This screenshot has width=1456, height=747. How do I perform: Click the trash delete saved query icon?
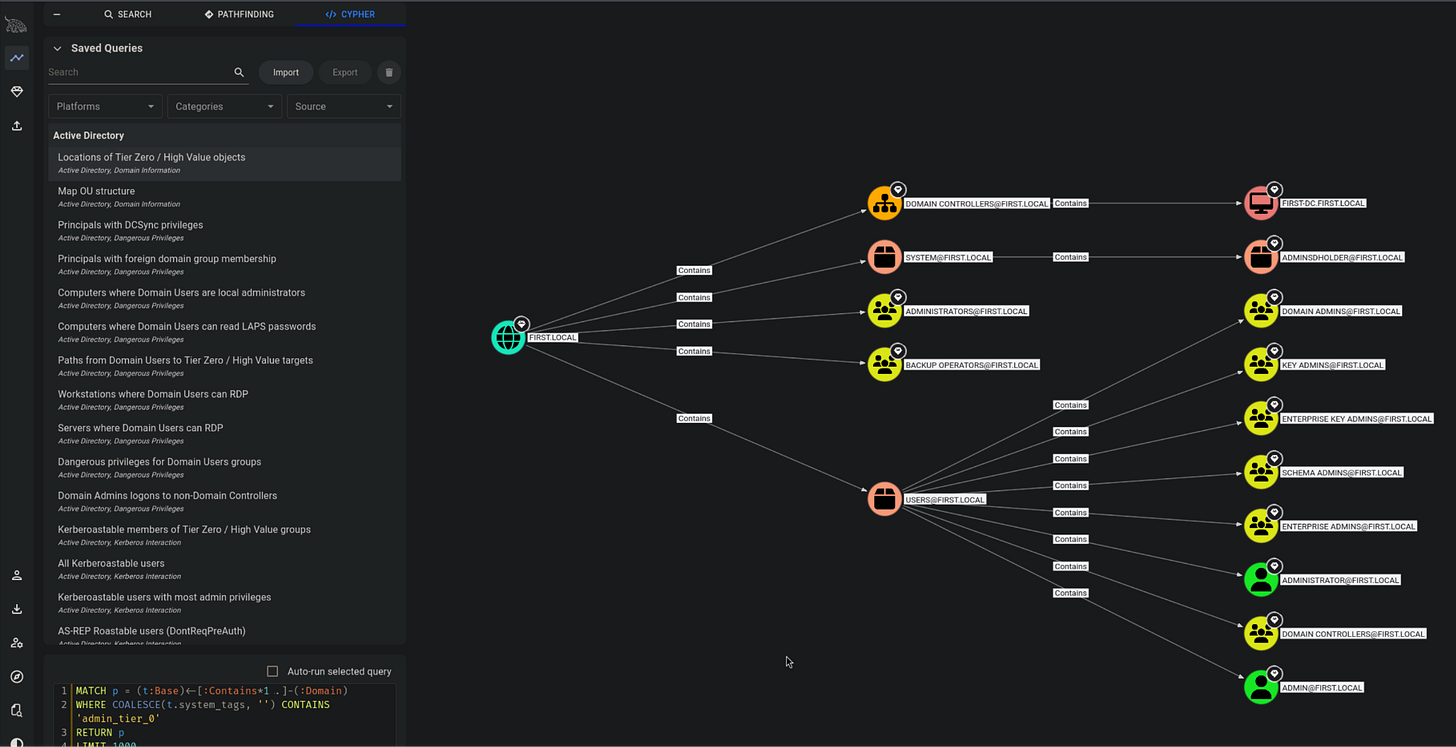point(389,72)
